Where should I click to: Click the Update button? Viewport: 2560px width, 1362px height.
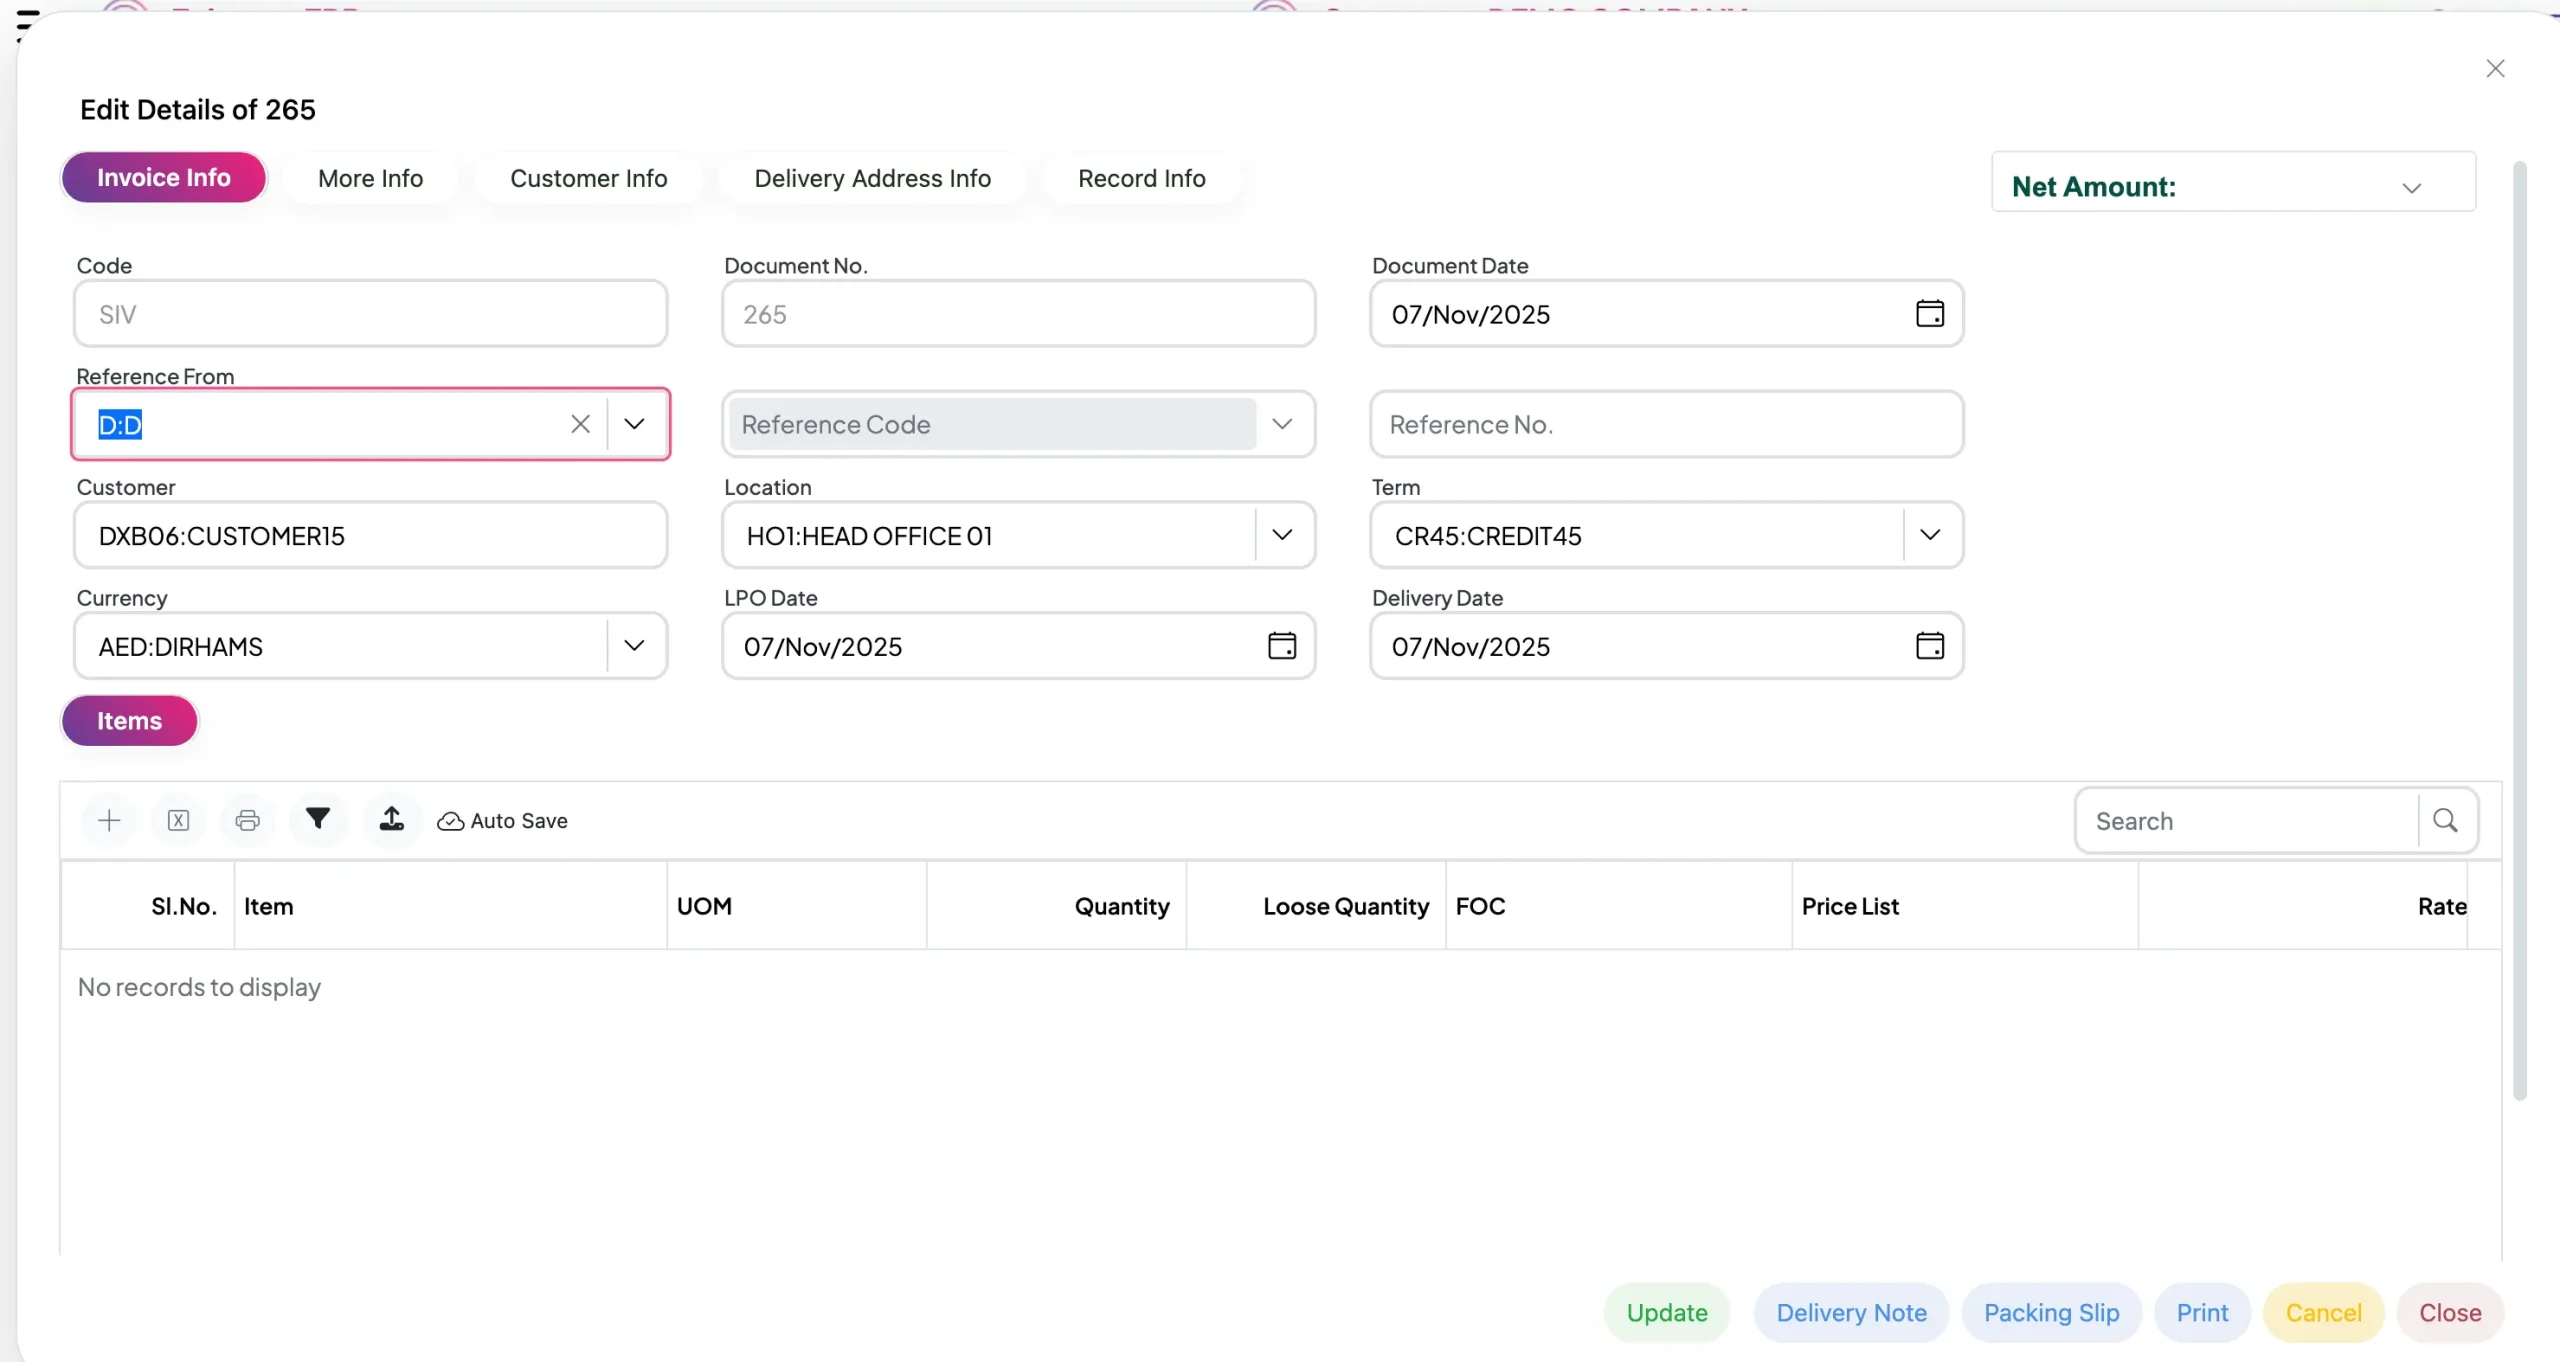click(x=1666, y=1312)
